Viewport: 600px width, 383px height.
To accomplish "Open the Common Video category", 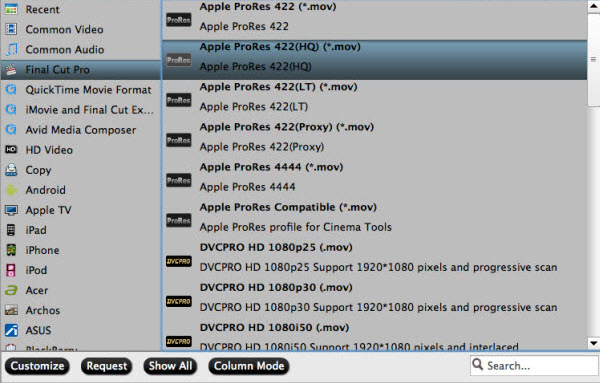I will [80, 29].
